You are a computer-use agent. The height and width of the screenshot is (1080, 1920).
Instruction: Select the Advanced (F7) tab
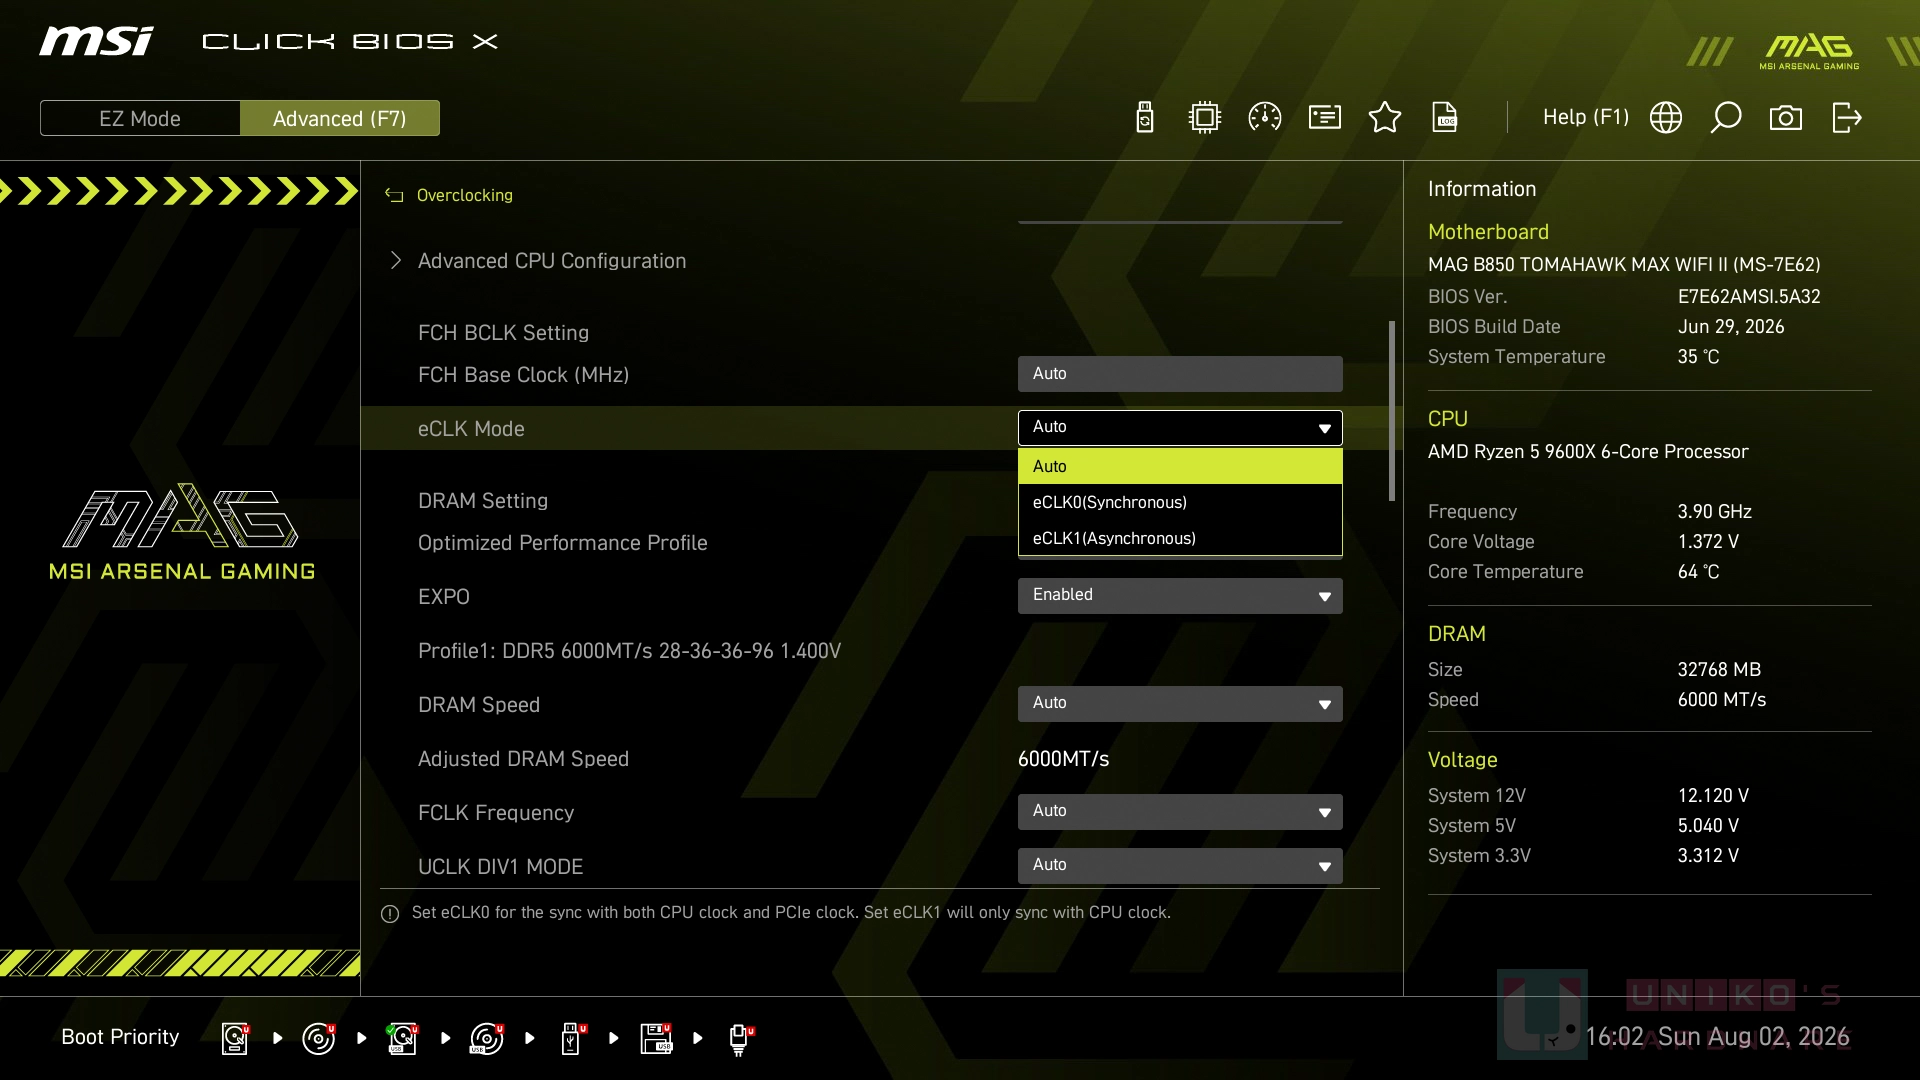point(340,118)
